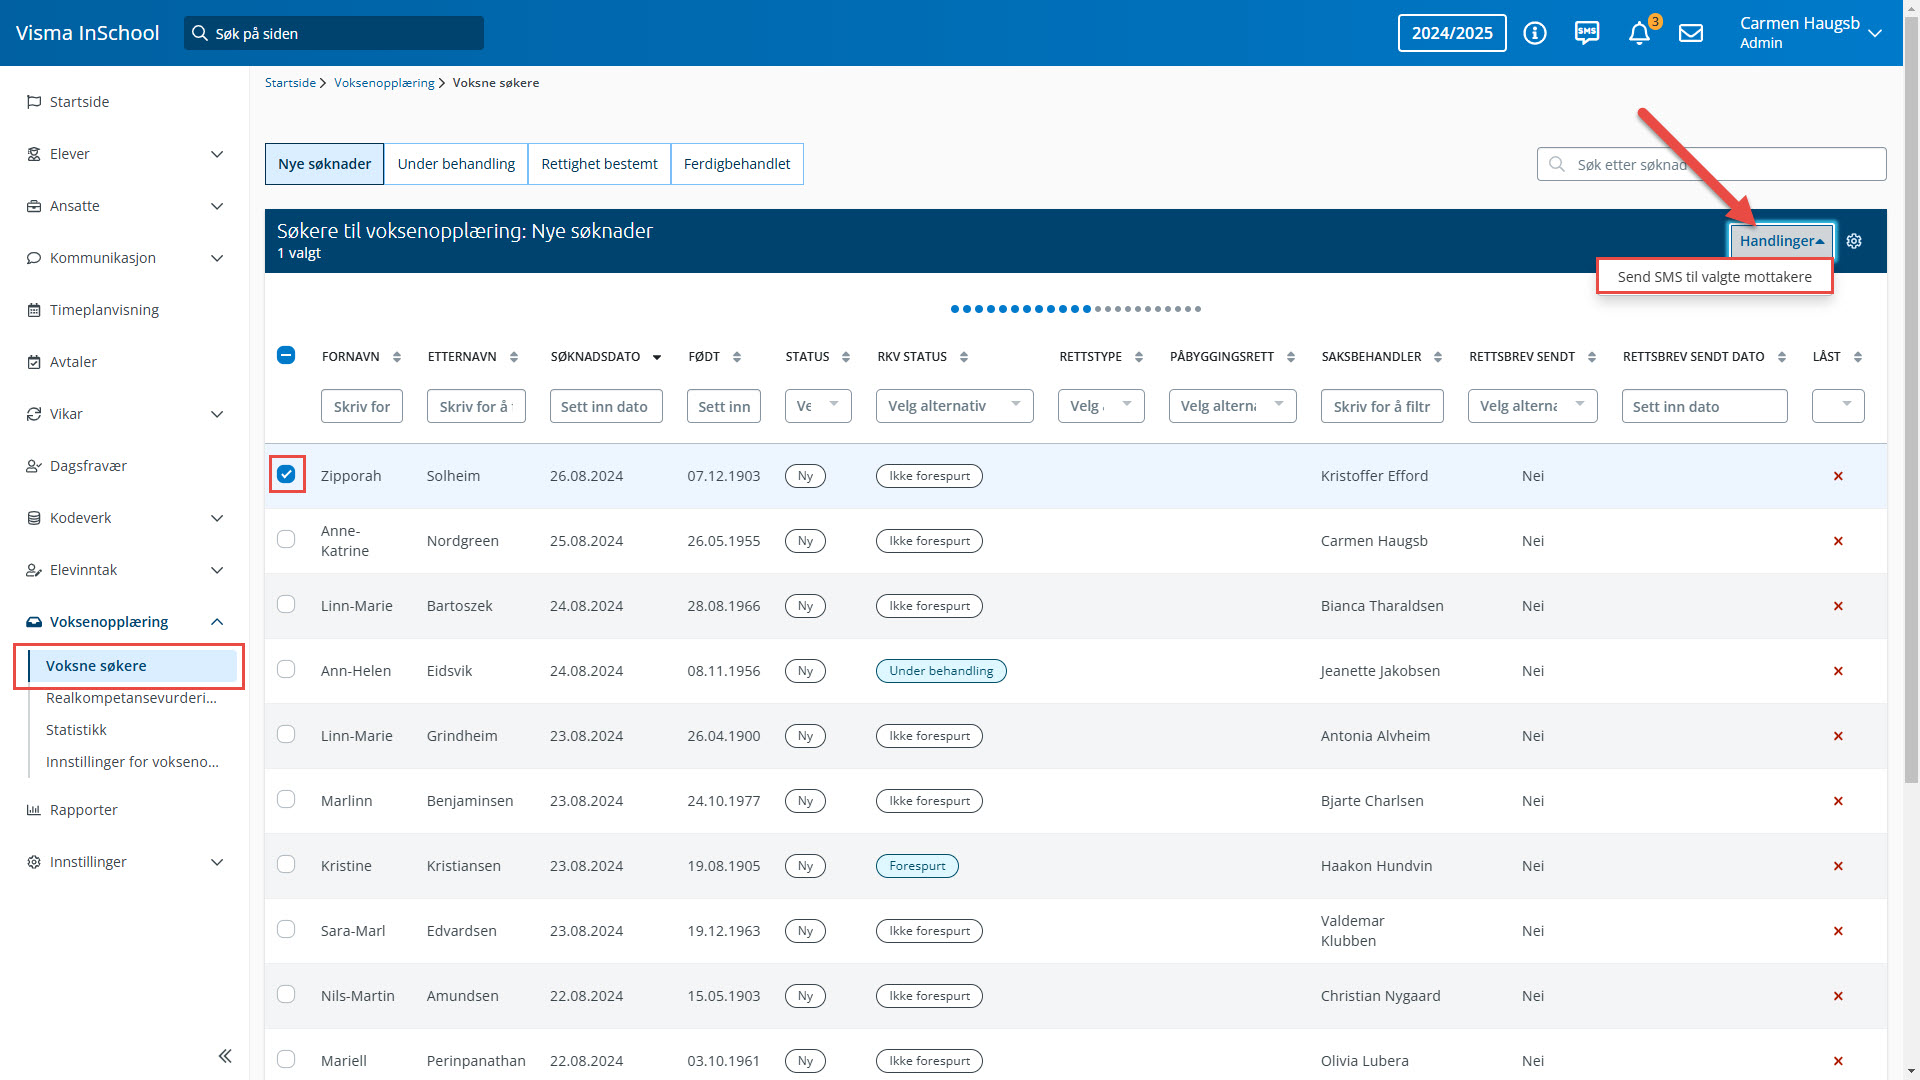Switch to Under behandling tab
1920x1080 pixels.
coord(456,164)
